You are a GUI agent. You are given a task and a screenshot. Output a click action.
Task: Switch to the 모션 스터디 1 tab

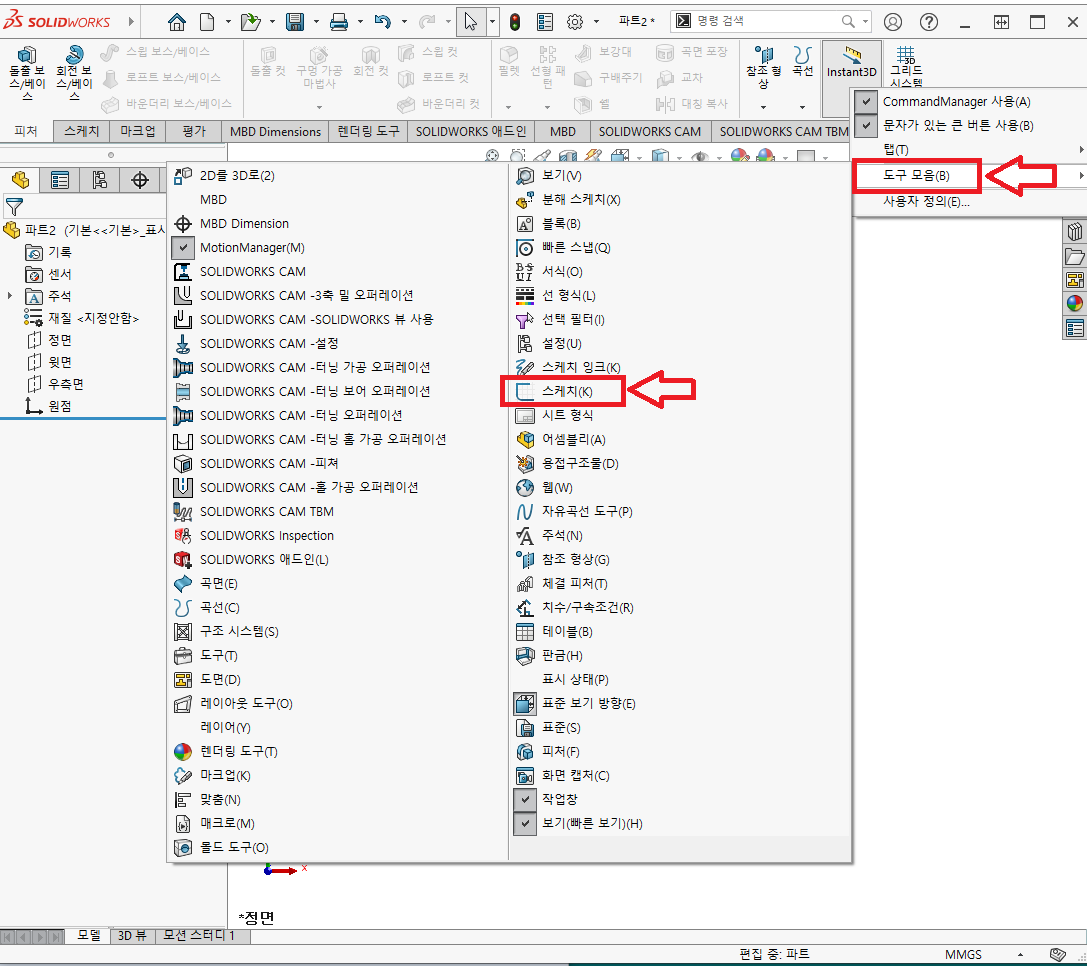(x=199, y=936)
